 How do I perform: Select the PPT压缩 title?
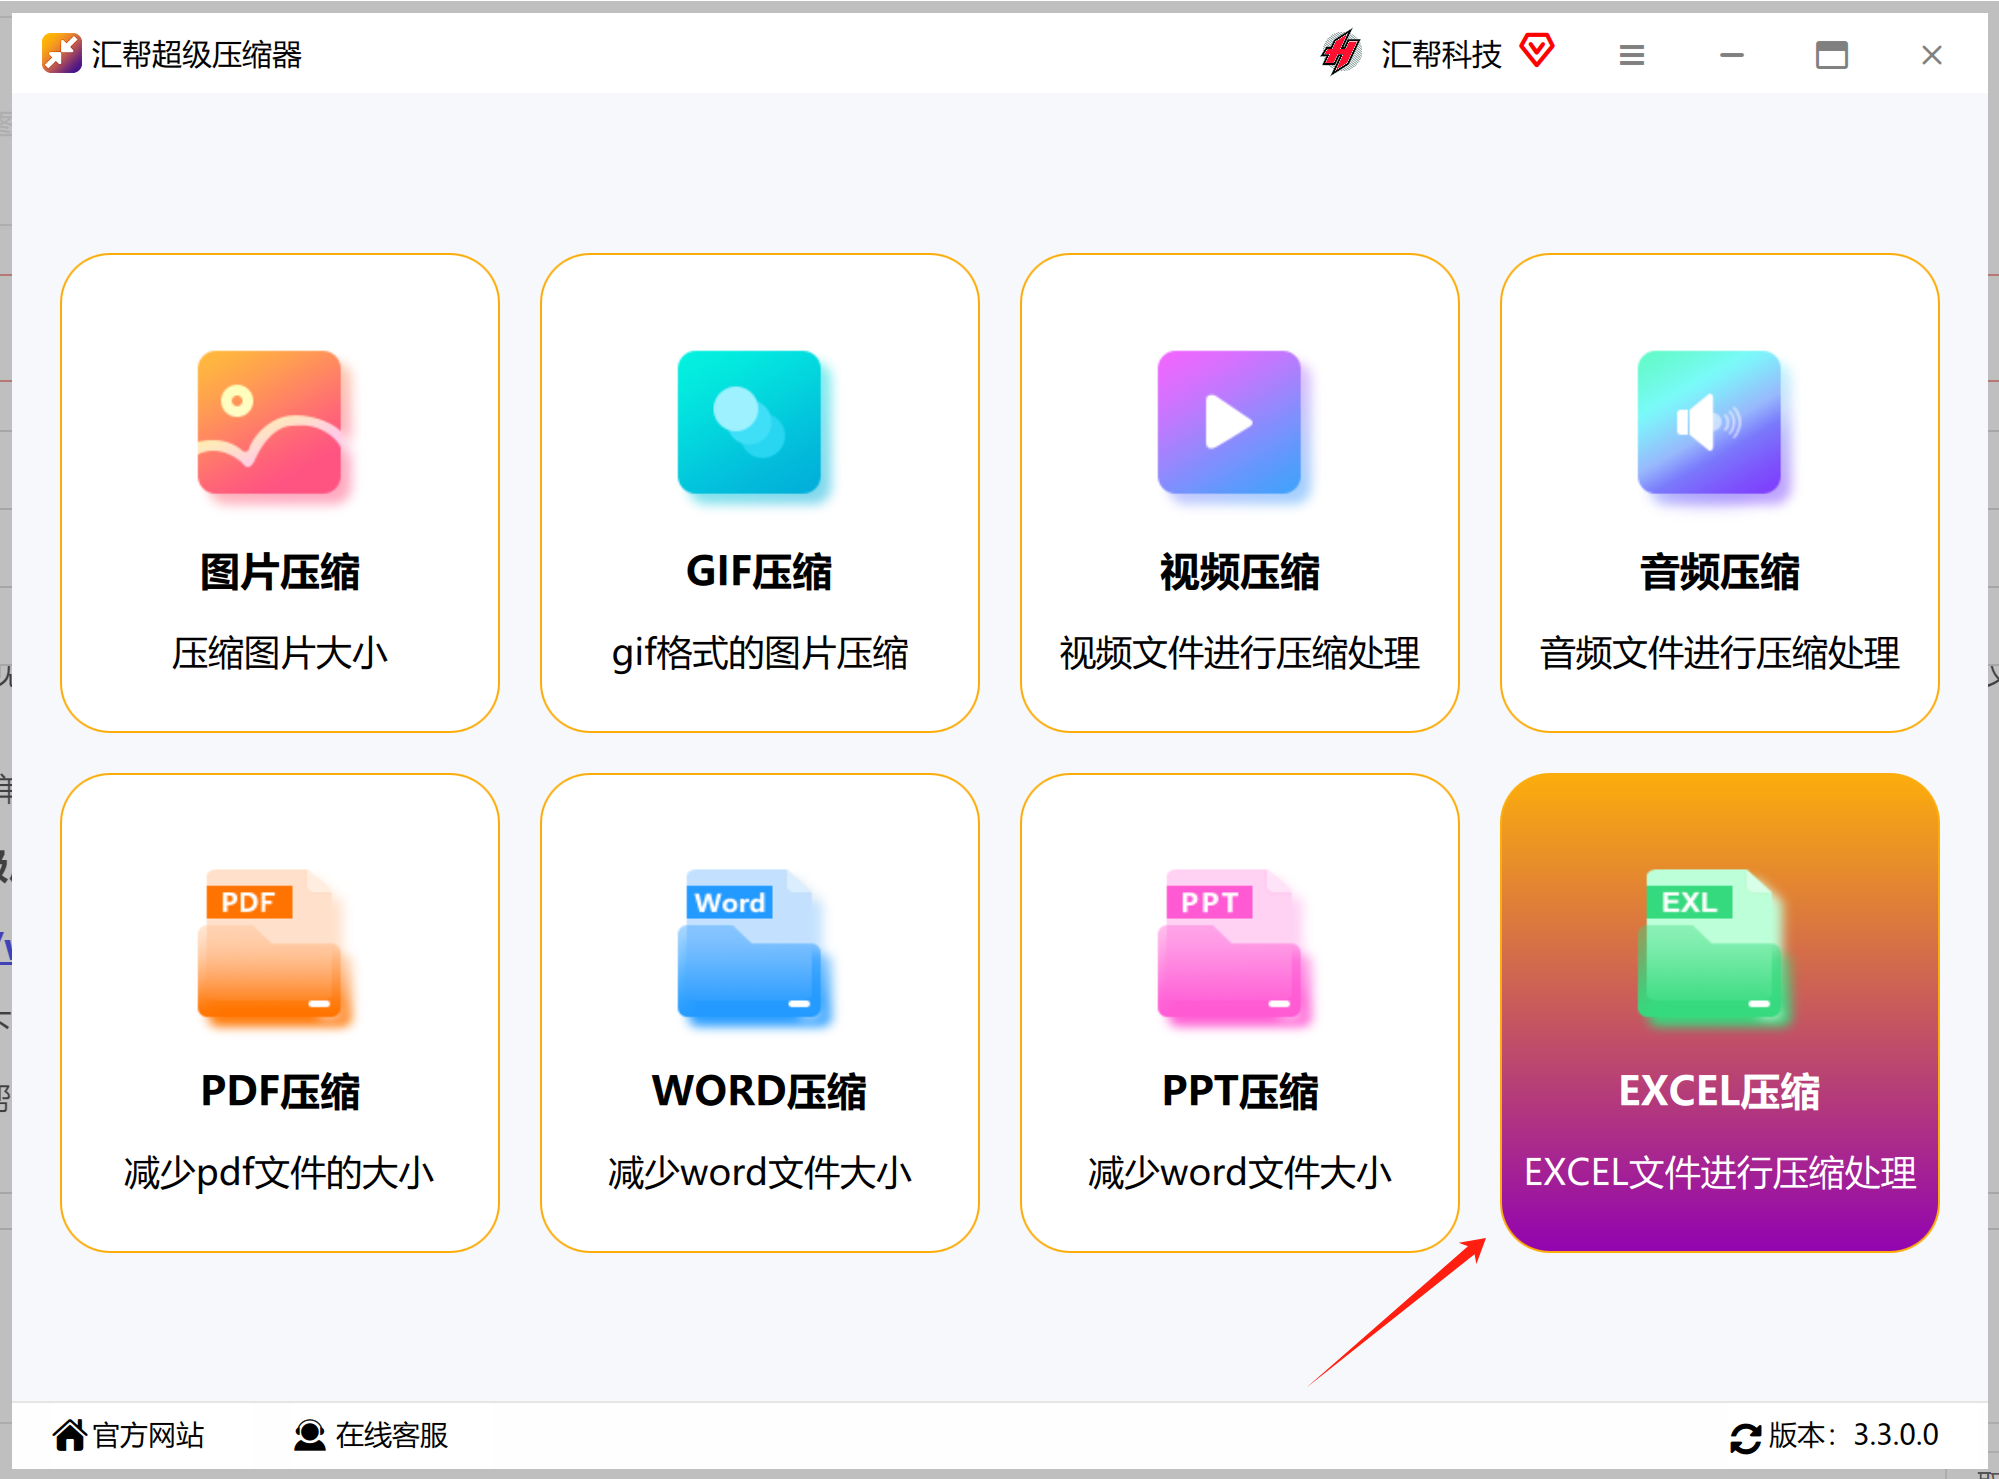[1240, 1091]
